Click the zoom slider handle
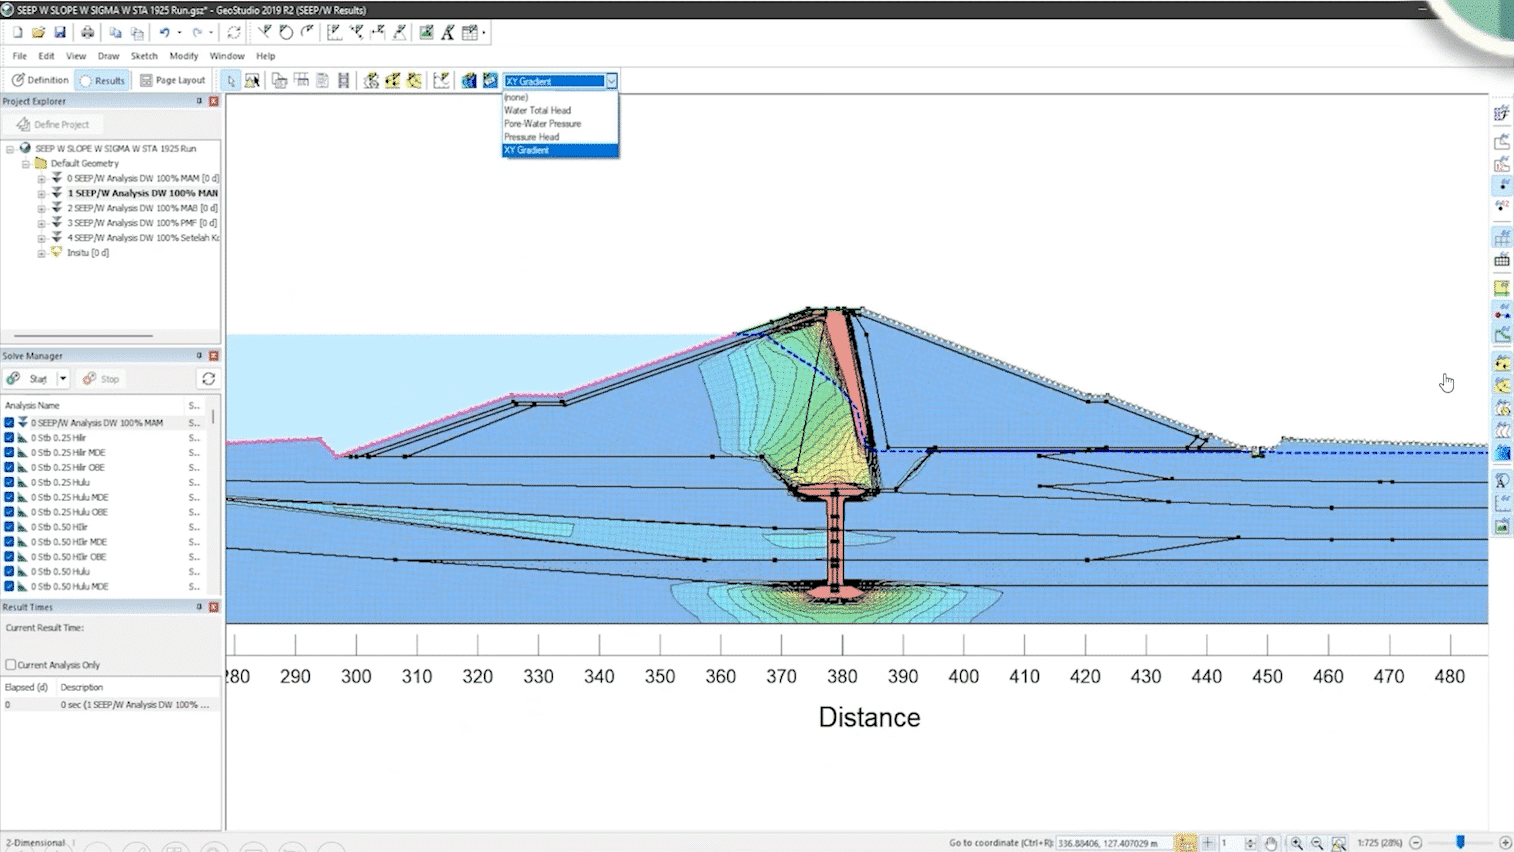The width and height of the screenshot is (1514, 852). [x=1460, y=843]
